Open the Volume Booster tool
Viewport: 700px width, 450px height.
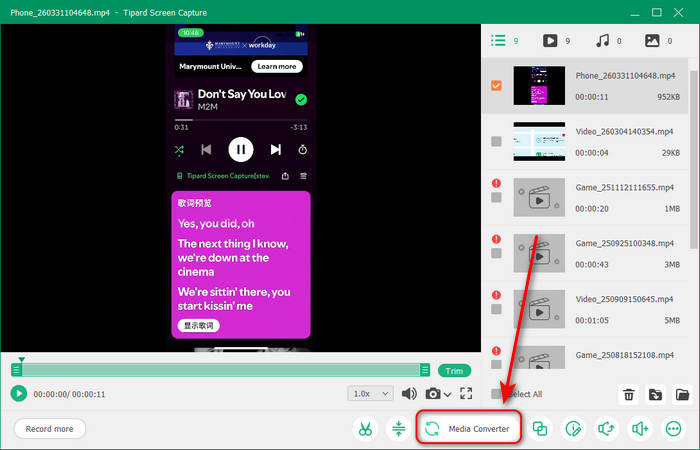coord(640,429)
